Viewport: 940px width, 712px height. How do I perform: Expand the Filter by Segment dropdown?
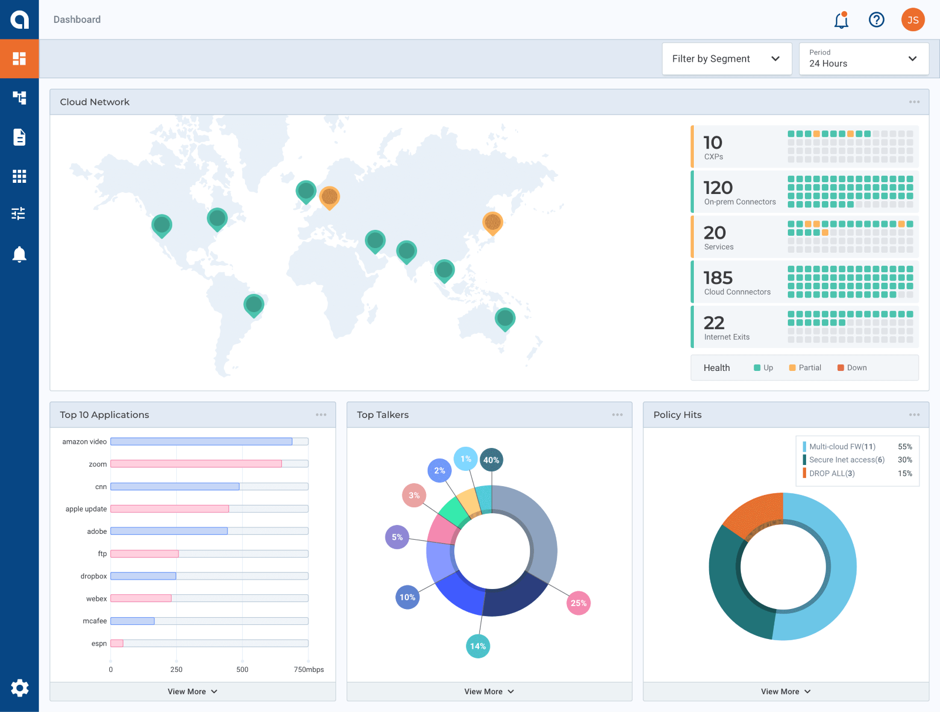(x=726, y=59)
